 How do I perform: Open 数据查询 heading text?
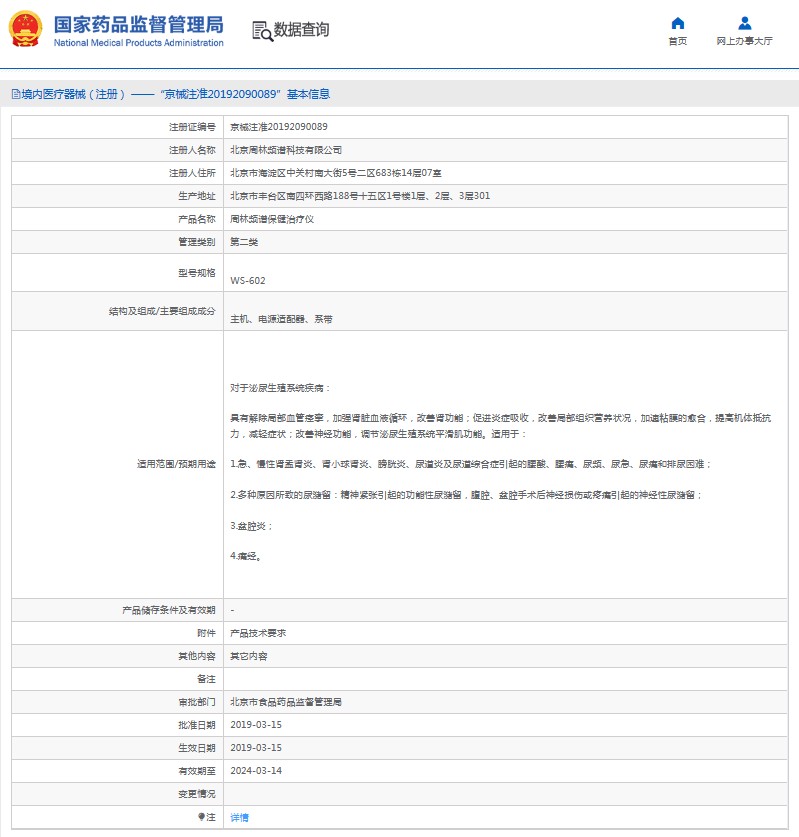tap(301, 29)
